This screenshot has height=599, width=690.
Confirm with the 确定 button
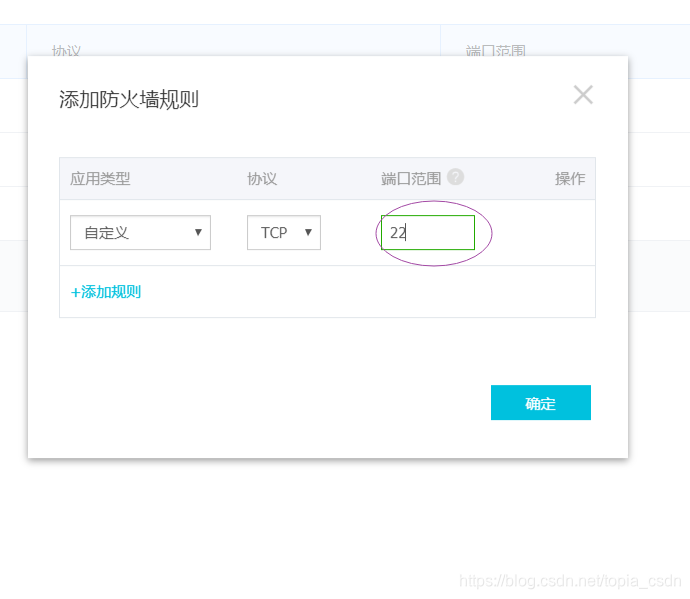click(x=541, y=403)
